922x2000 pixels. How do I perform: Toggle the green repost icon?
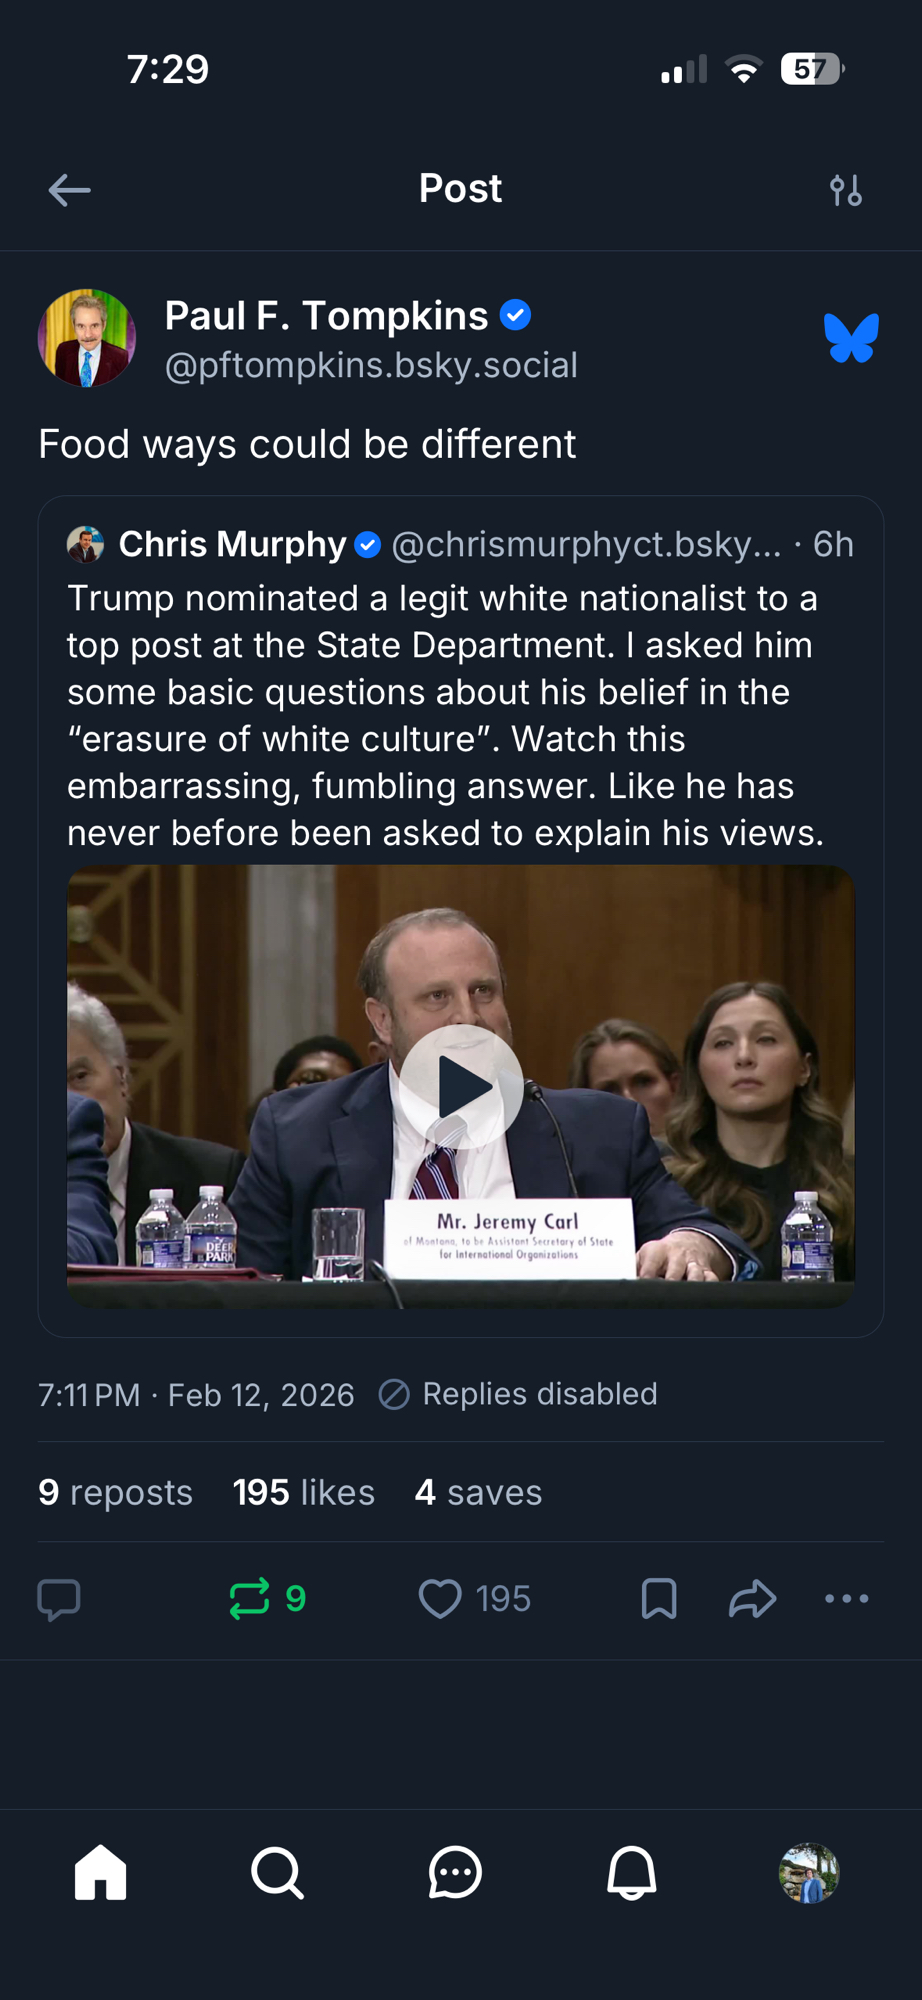[x=250, y=1599]
